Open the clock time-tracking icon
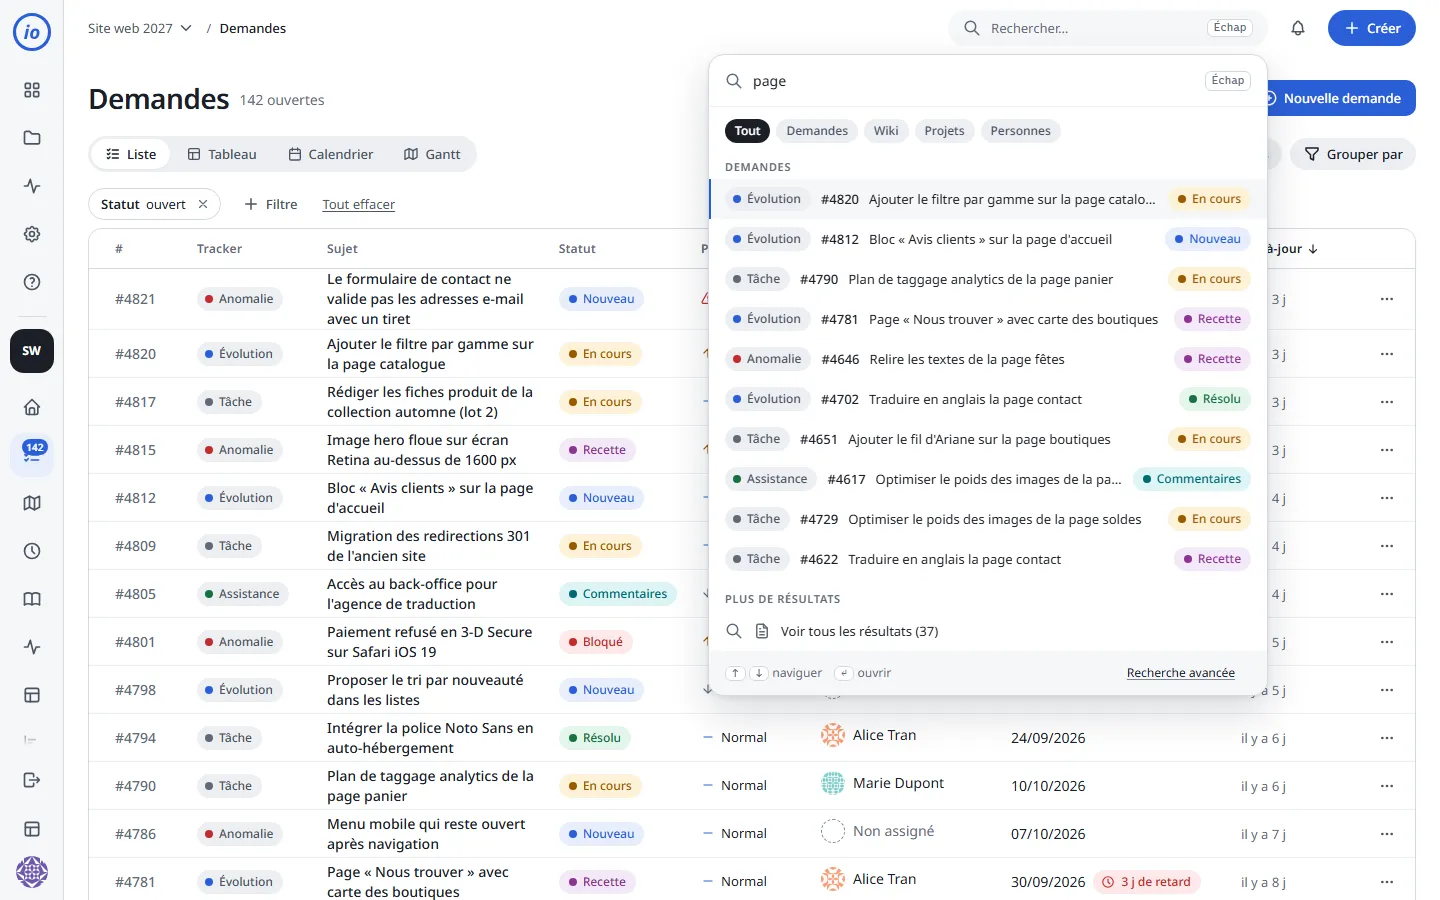This screenshot has height=900, width=1440. click(x=32, y=551)
